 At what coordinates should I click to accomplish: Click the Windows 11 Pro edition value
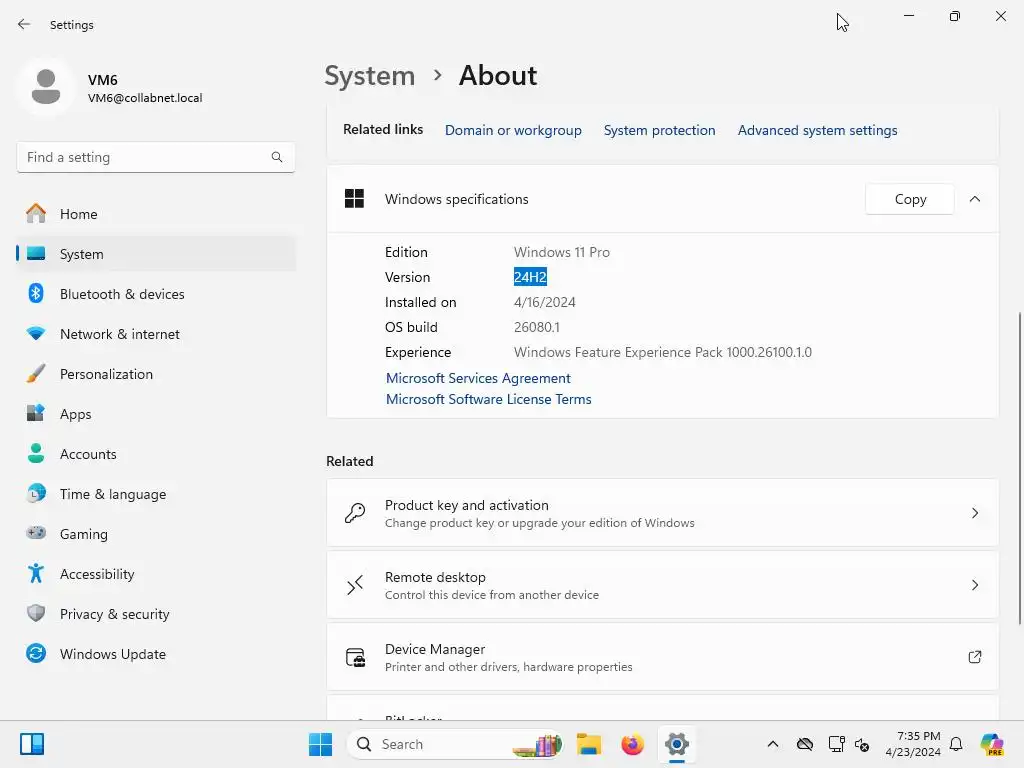tap(562, 252)
